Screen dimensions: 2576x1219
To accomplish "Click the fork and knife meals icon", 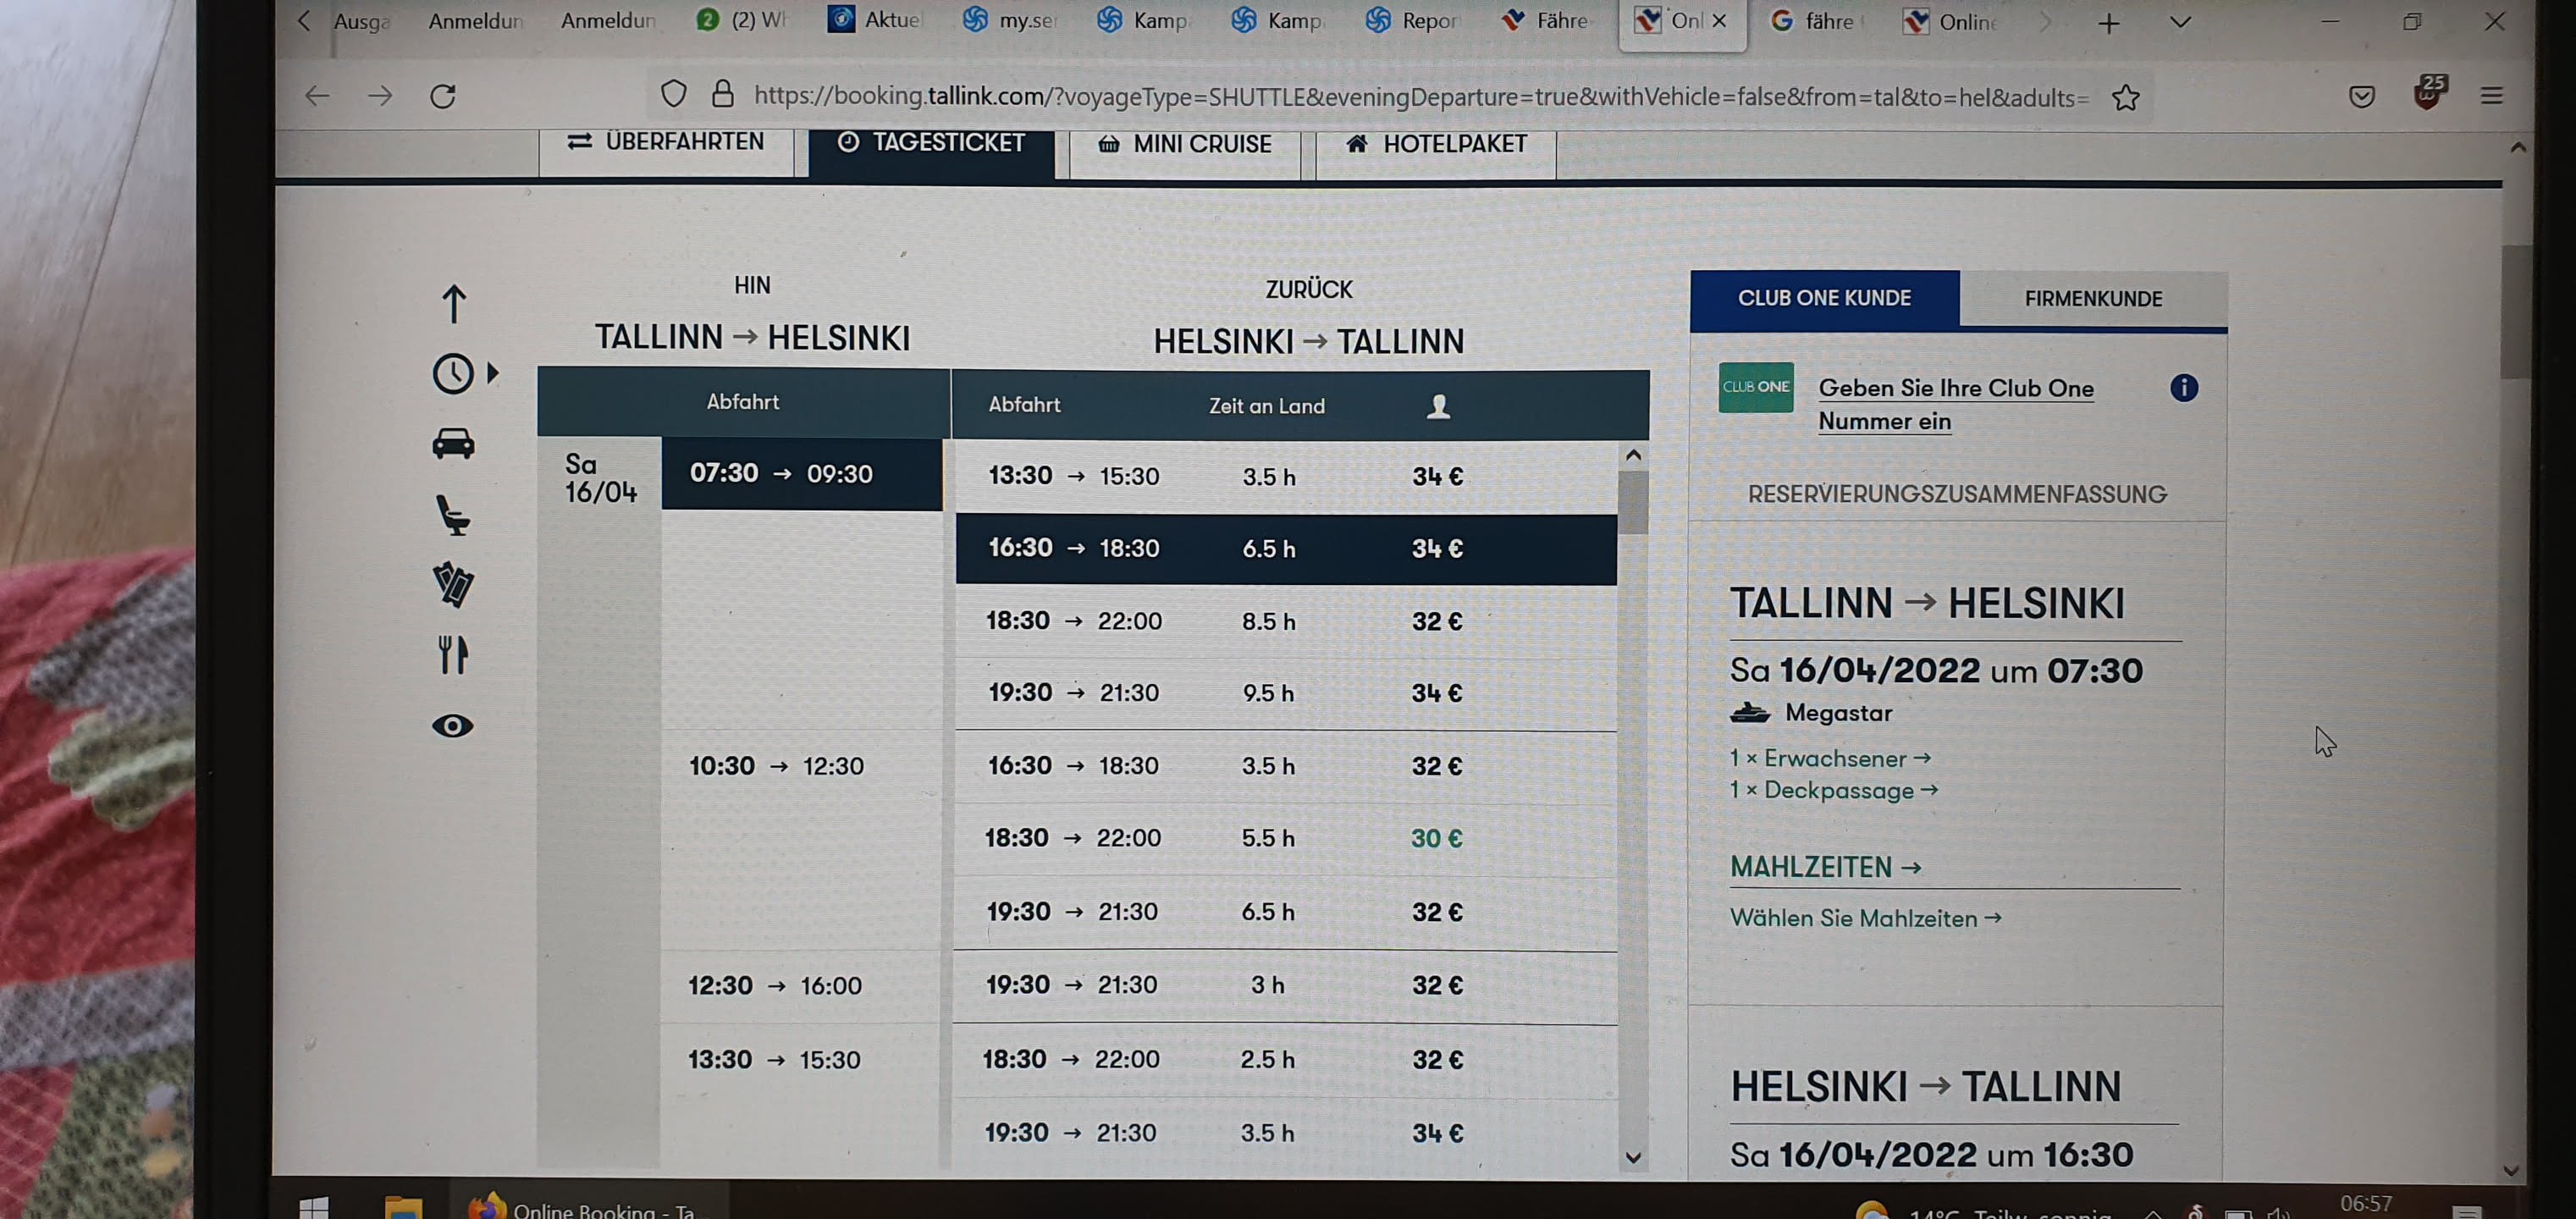I will click(452, 655).
